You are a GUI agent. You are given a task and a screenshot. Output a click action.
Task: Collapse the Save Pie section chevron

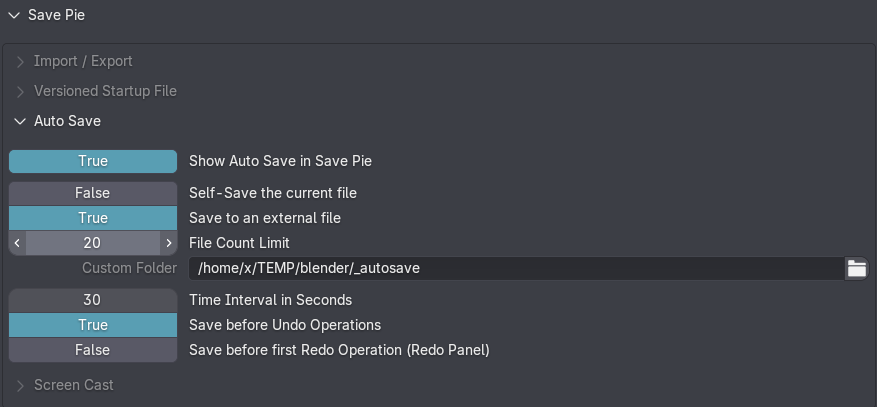pyautogui.click(x=13, y=15)
